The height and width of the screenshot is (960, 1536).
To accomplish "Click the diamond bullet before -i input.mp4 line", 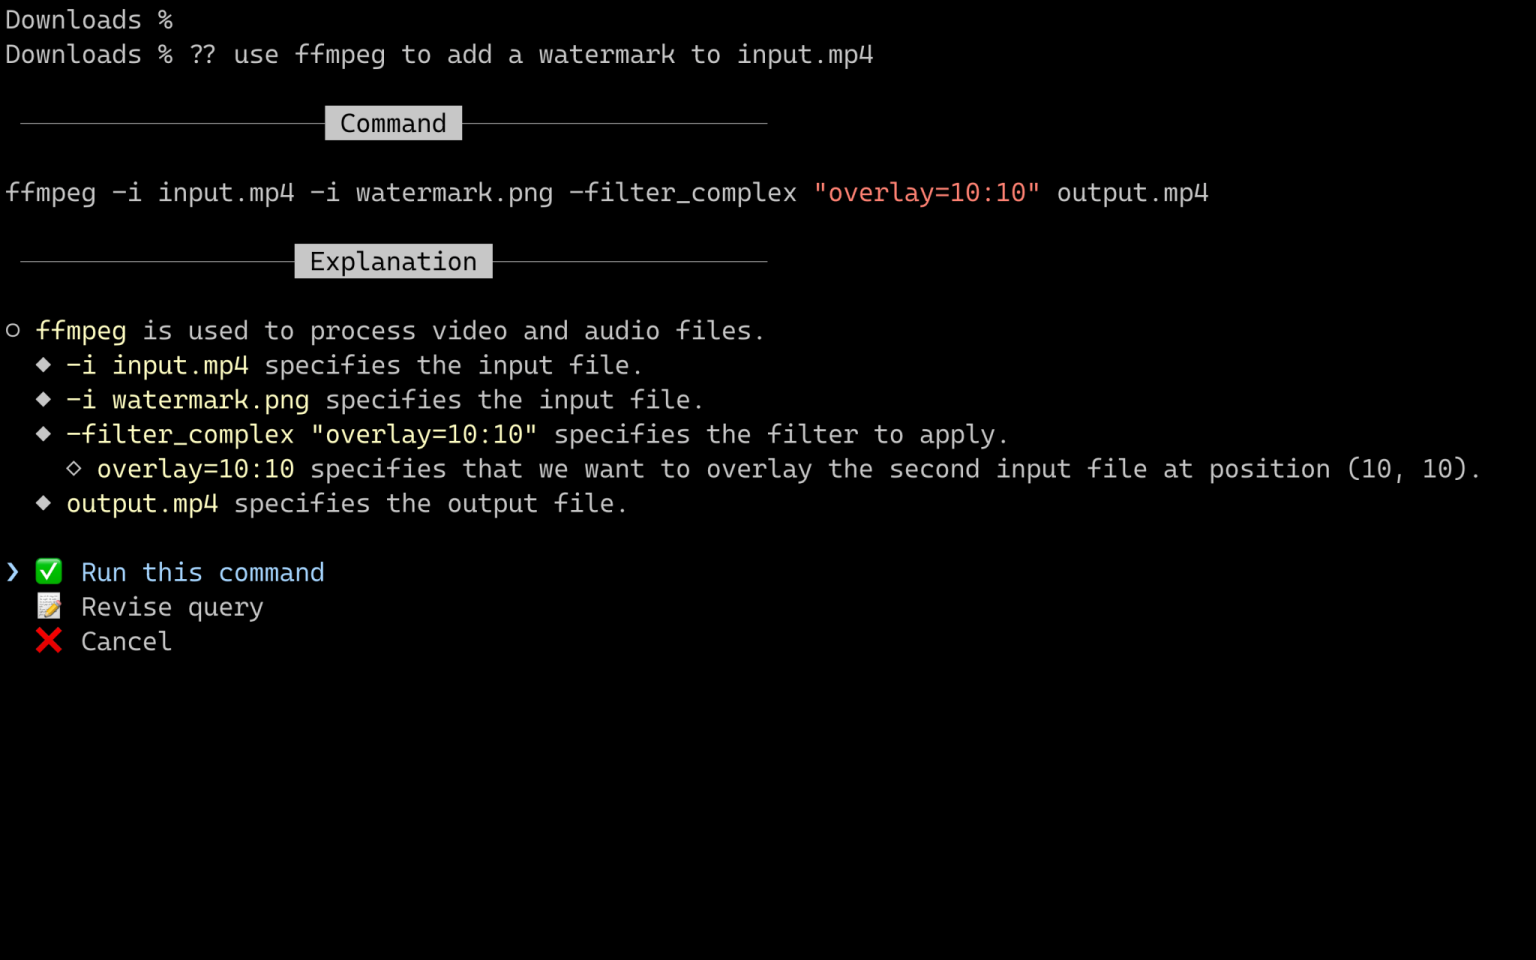I will (44, 364).
